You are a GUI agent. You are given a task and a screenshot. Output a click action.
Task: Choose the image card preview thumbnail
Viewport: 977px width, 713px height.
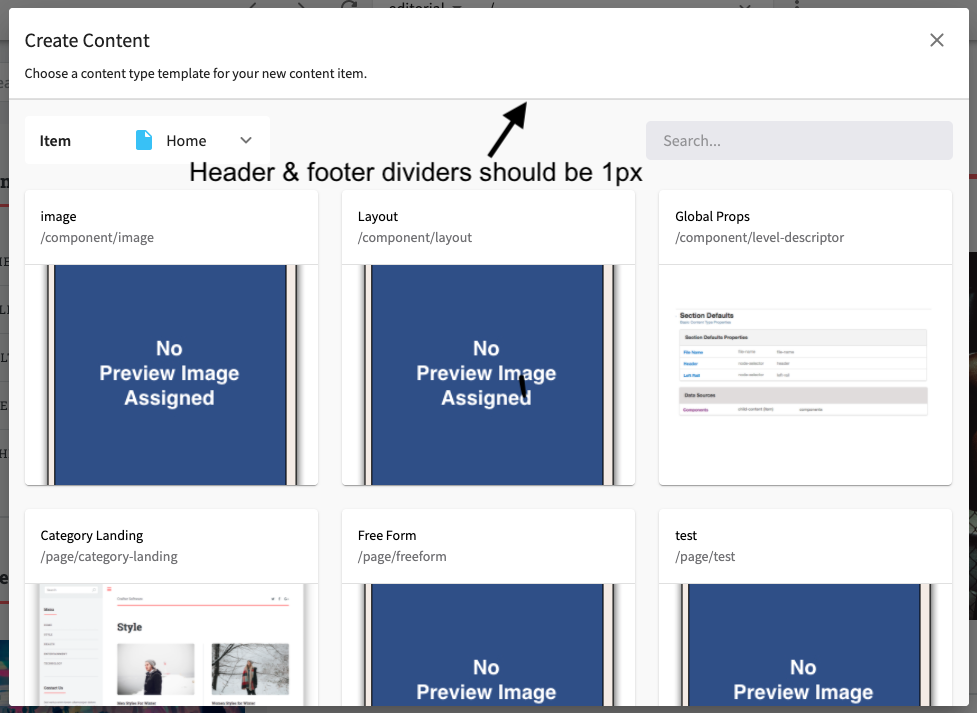pyautogui.click(x=171, y=375)
